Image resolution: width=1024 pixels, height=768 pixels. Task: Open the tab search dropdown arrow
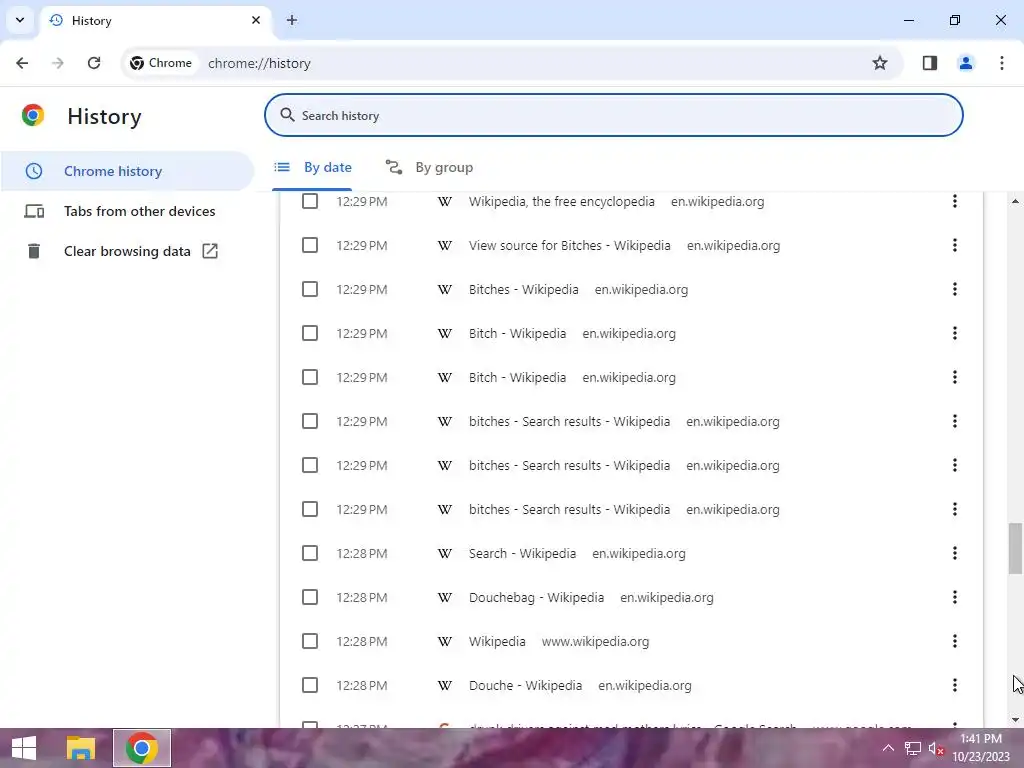point(20,20)
